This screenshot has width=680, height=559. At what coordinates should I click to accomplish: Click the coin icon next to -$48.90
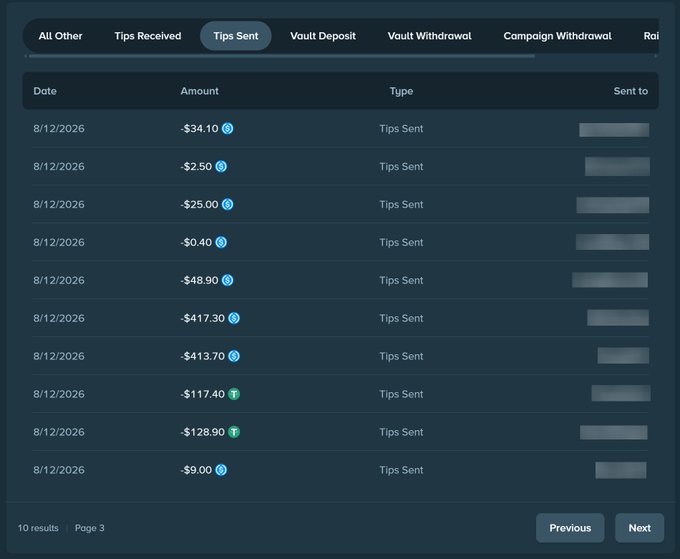pyautogui.click(x=227, y=280)
